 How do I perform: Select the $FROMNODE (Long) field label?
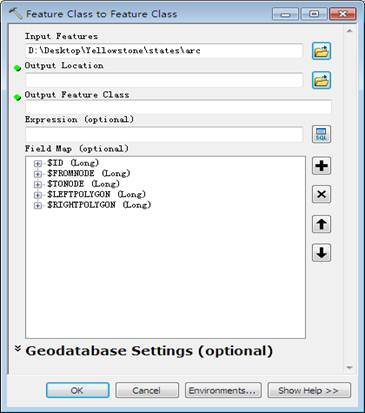click(89, 174)
